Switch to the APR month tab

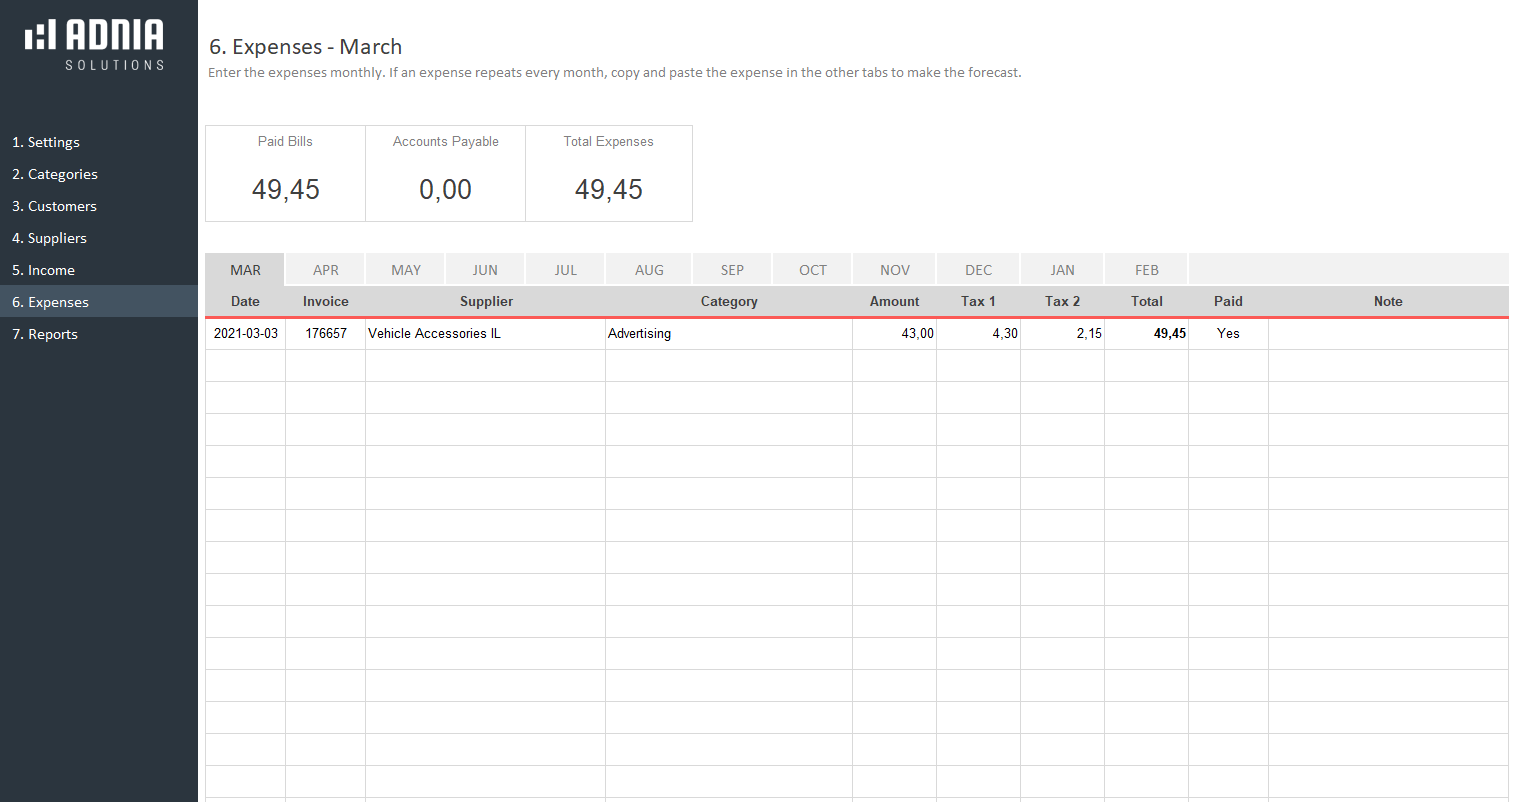click(x=325, y=270)
